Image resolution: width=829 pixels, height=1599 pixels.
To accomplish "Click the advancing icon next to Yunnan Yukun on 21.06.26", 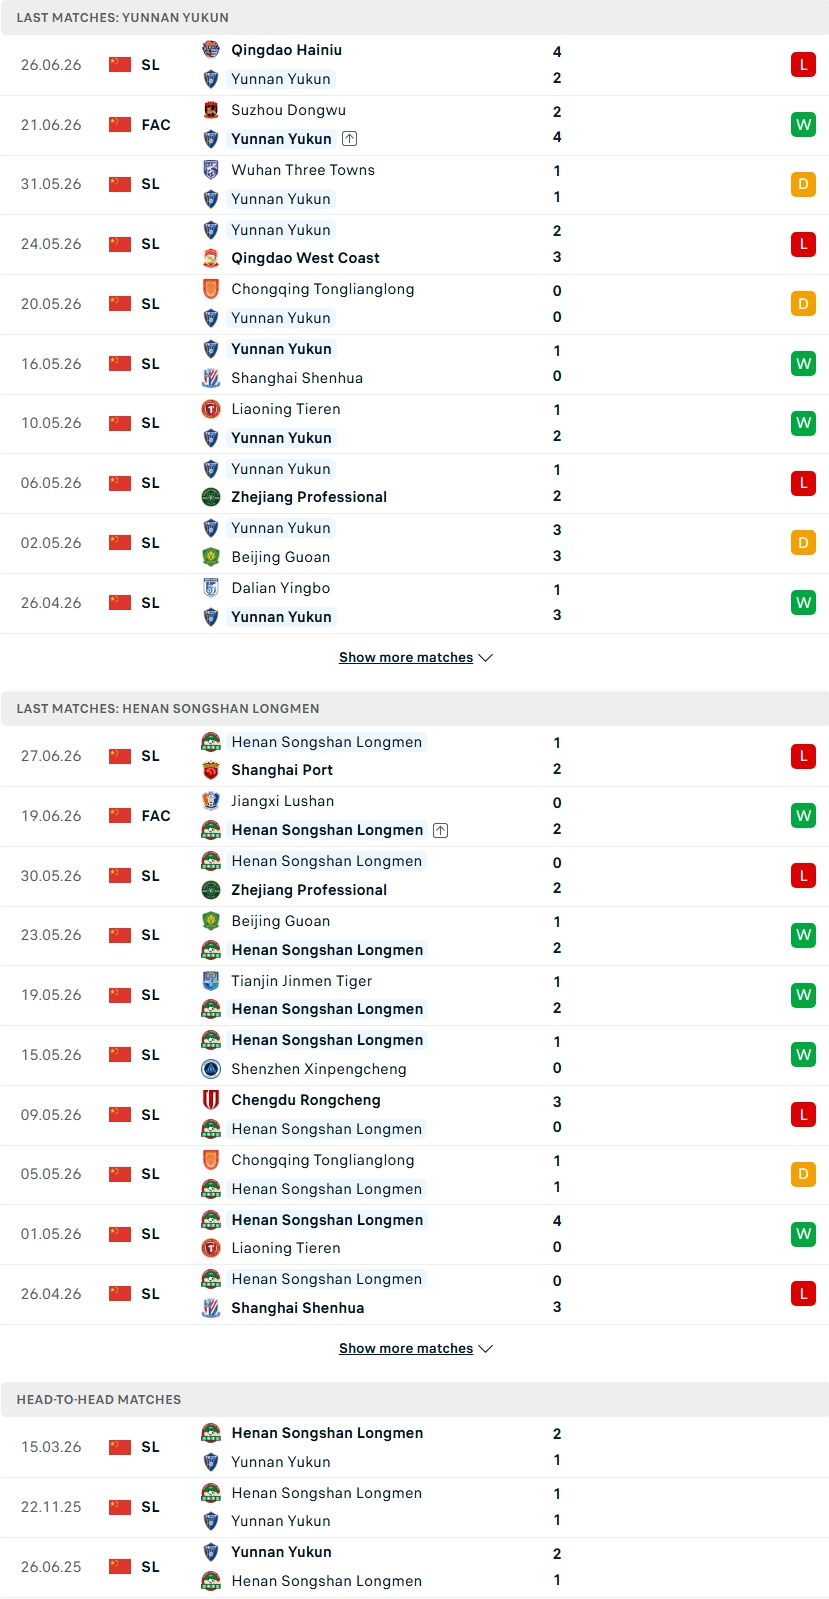I will click(349, 139).
